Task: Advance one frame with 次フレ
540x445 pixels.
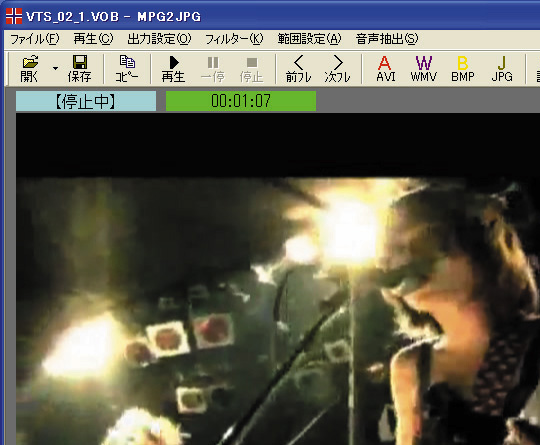Action: click(x=338, y=69)
